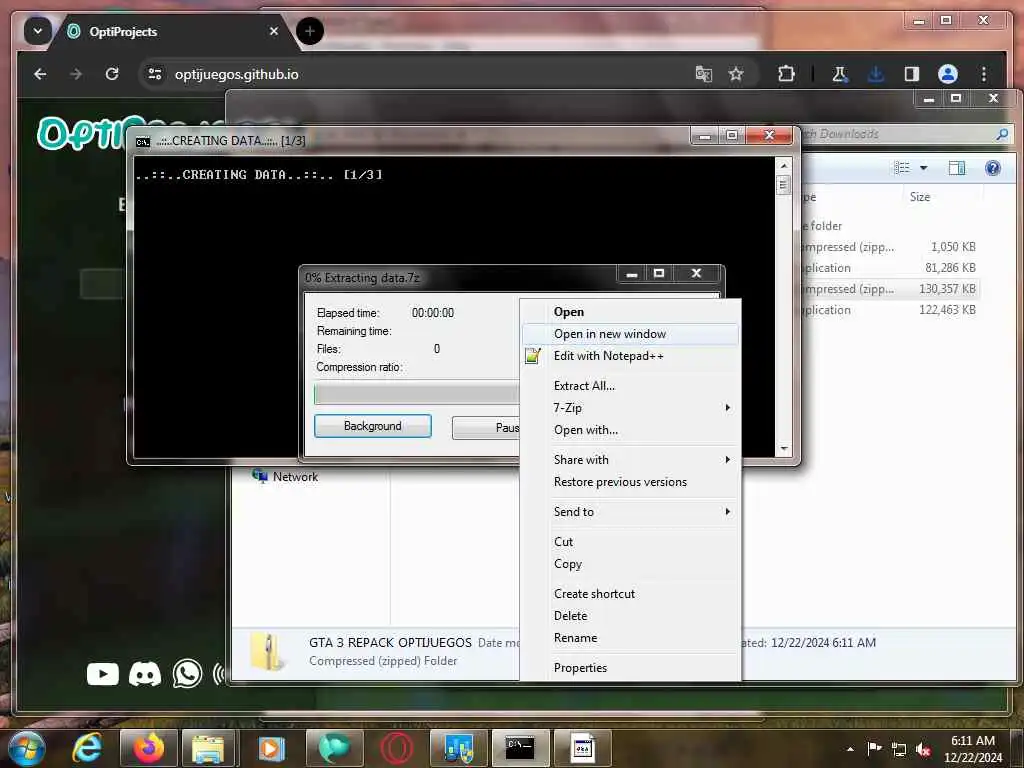Choose Extract All... in context menu

point(630,385)
